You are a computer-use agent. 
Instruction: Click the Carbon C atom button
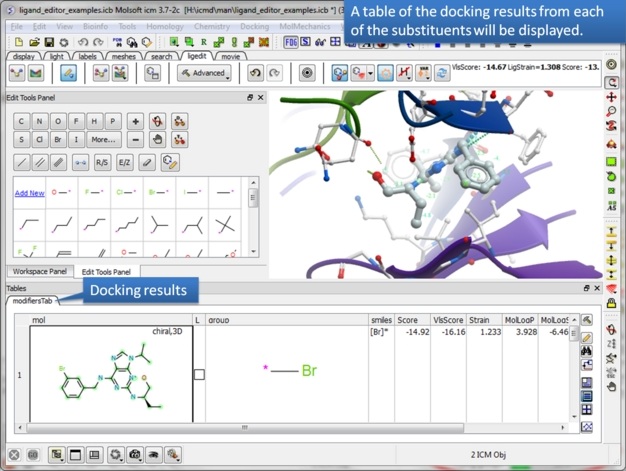[x=21, y=121]
